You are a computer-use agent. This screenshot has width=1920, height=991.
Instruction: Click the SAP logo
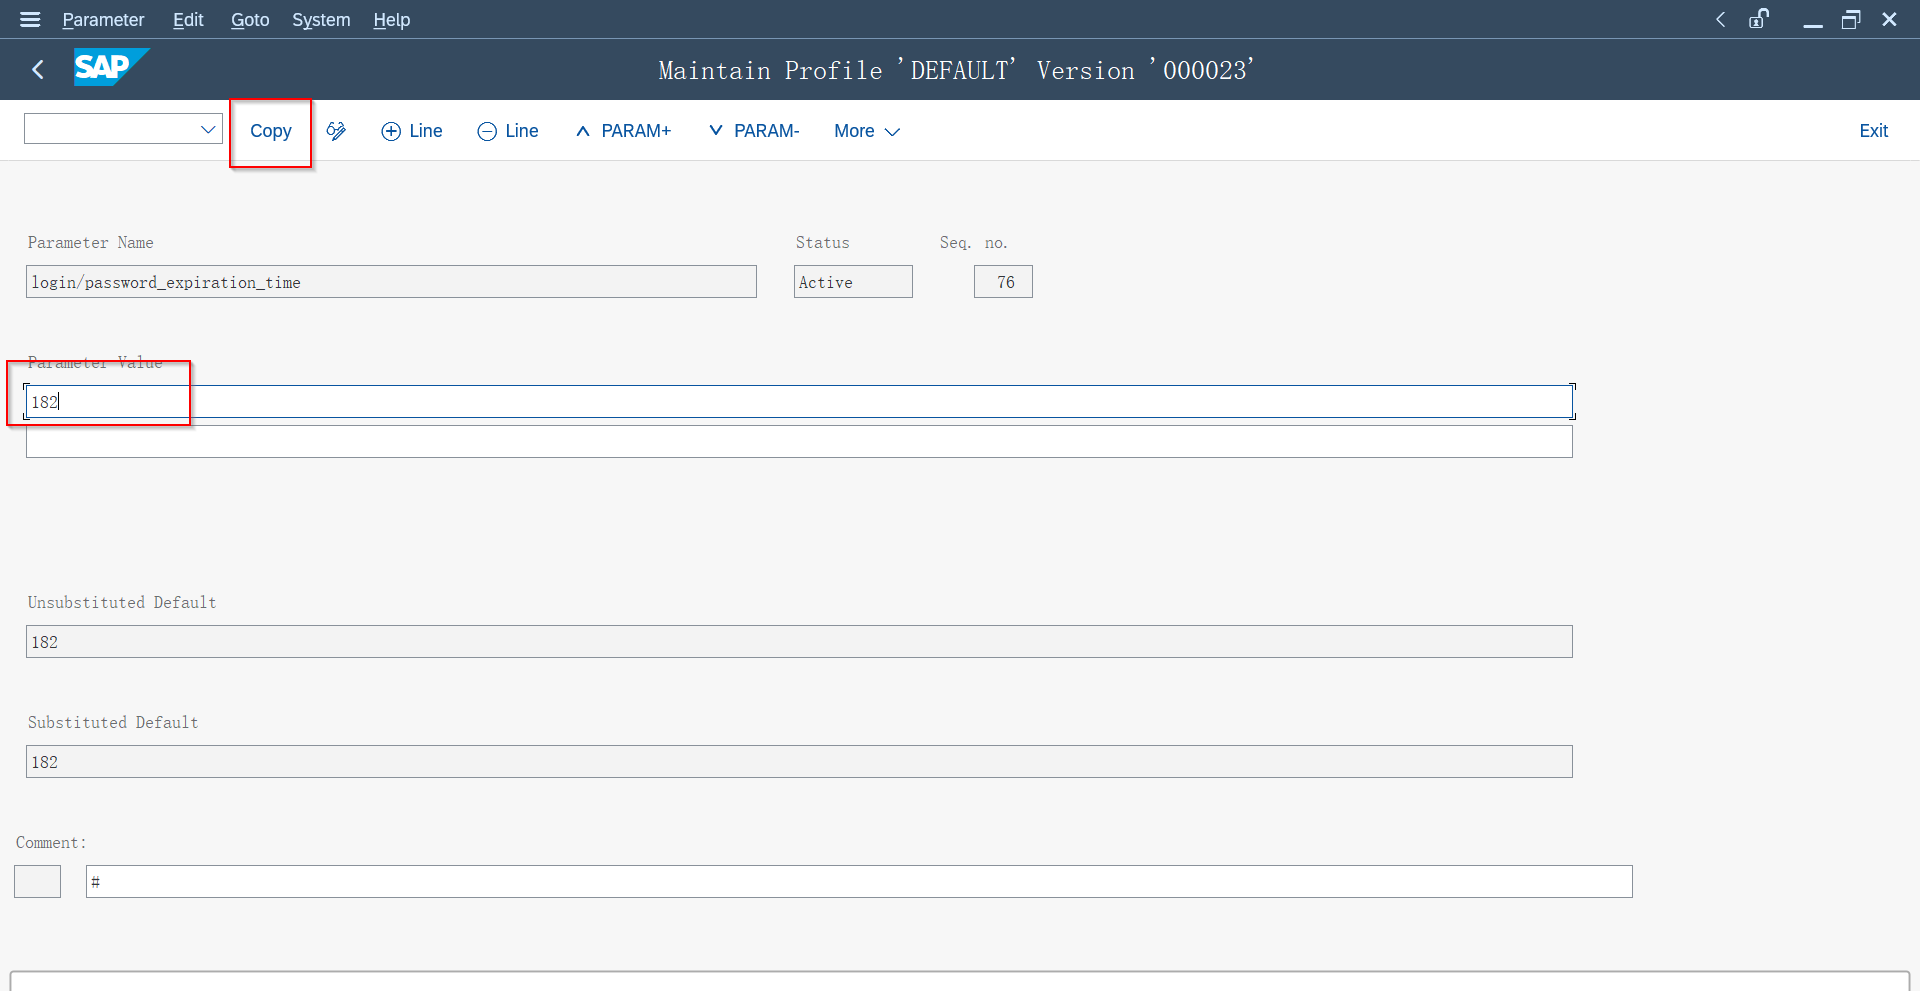click(110, 68)
